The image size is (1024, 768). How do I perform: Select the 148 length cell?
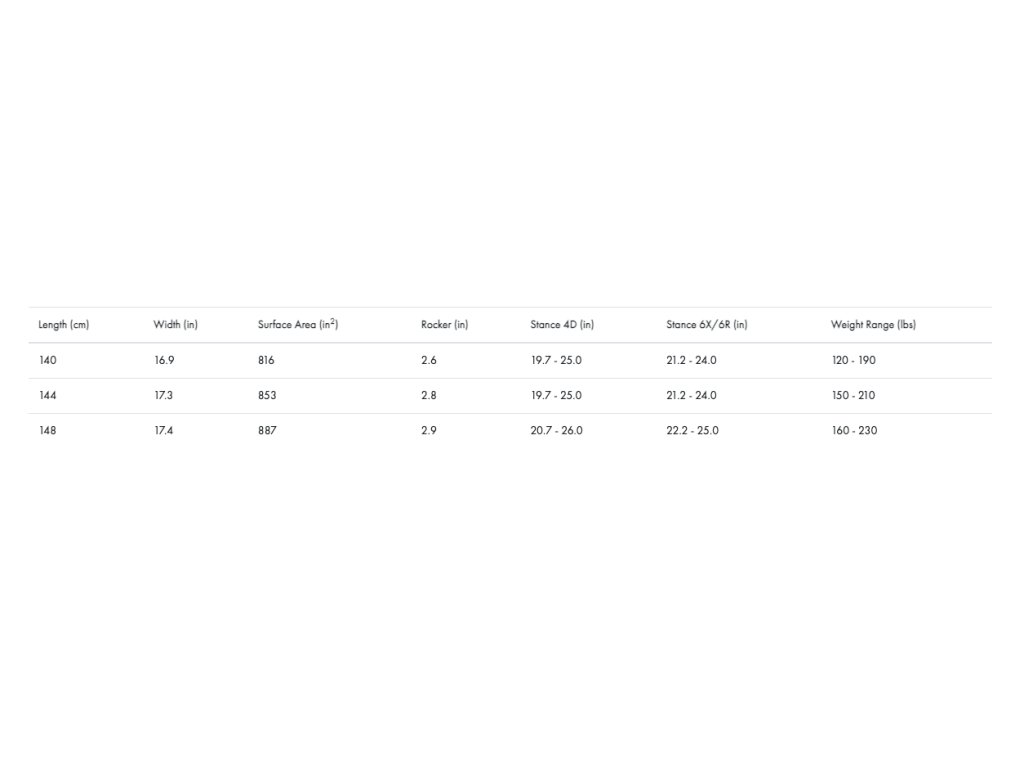tap(48, 430)
